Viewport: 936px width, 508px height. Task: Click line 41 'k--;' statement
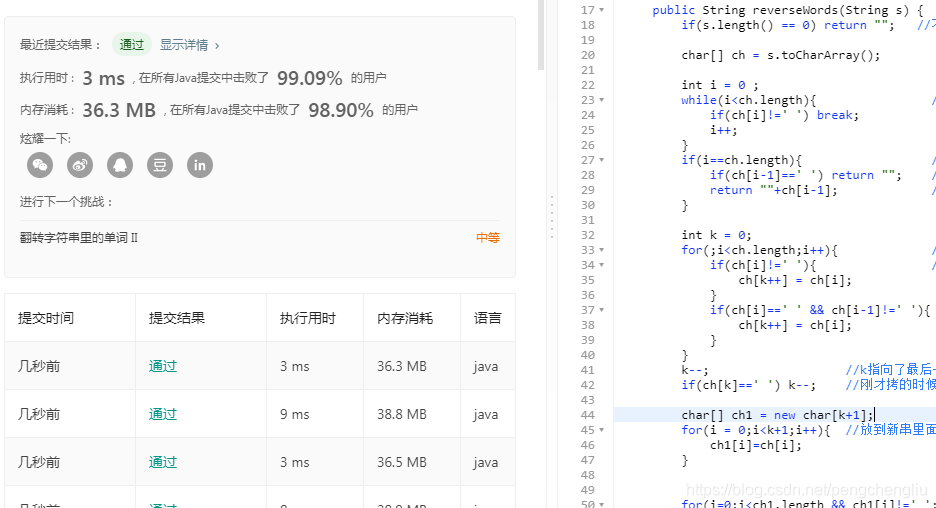tap(695, 370)
